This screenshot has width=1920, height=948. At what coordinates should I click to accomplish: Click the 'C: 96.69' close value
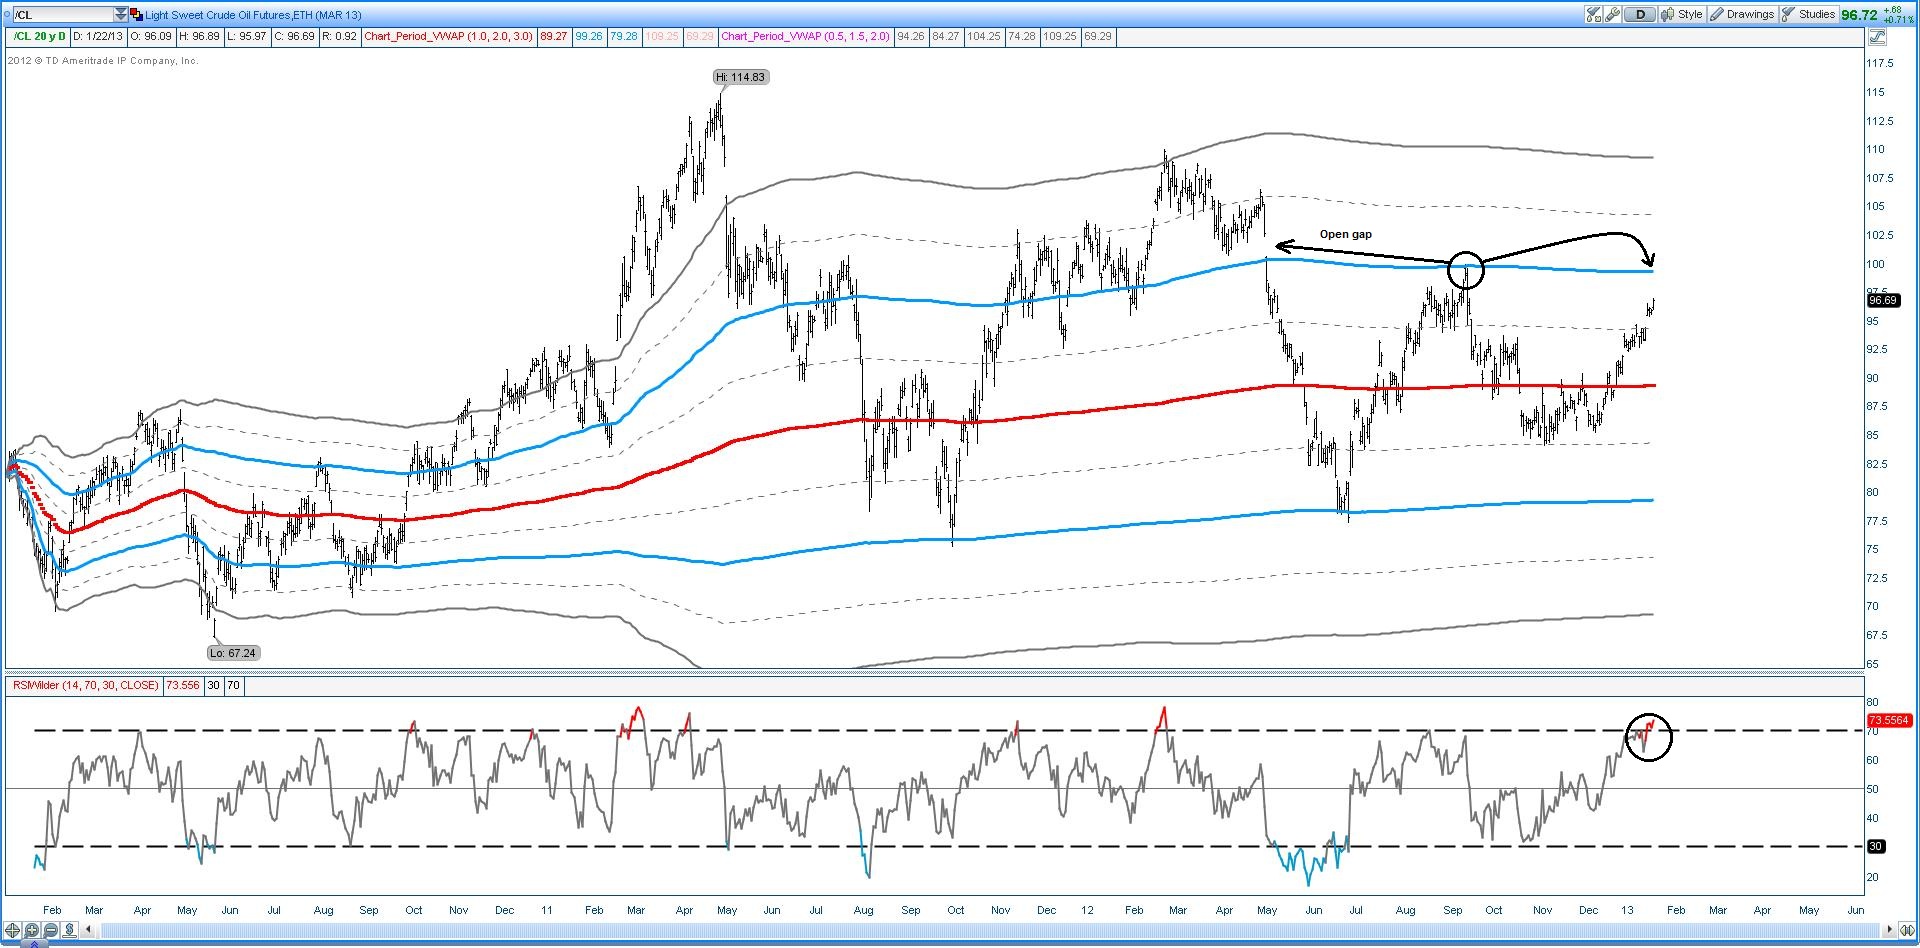coord(296,37)
